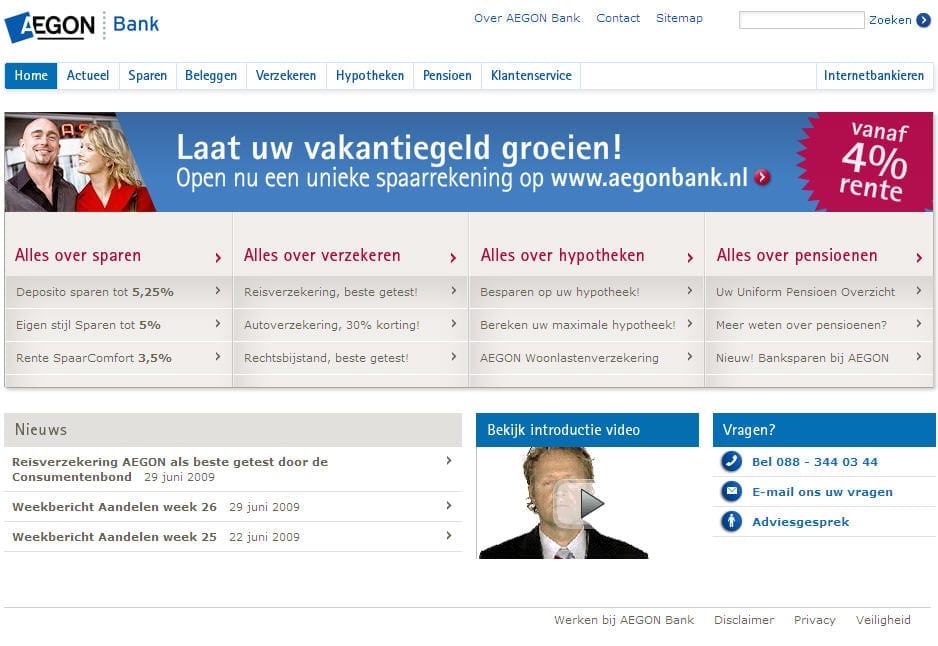
Task: Open the Hypotheken menu item
Action: pos(370,75)
